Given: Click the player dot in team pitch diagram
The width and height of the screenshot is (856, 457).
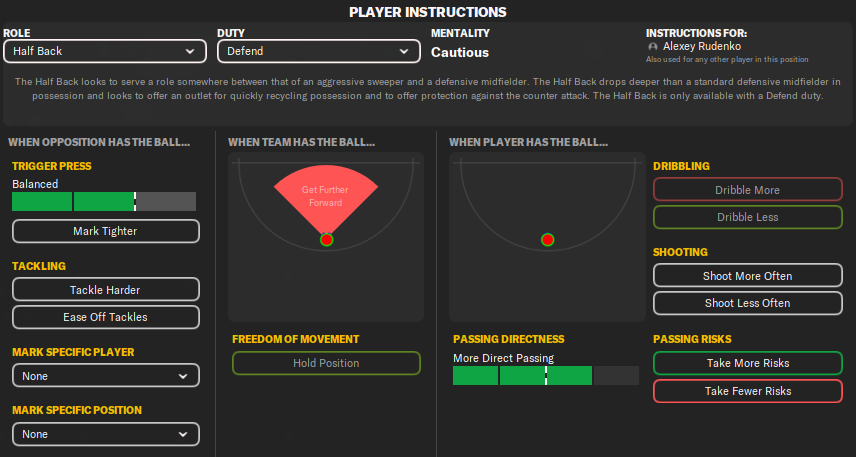Looking at the screenshot, I should point(326,240).
